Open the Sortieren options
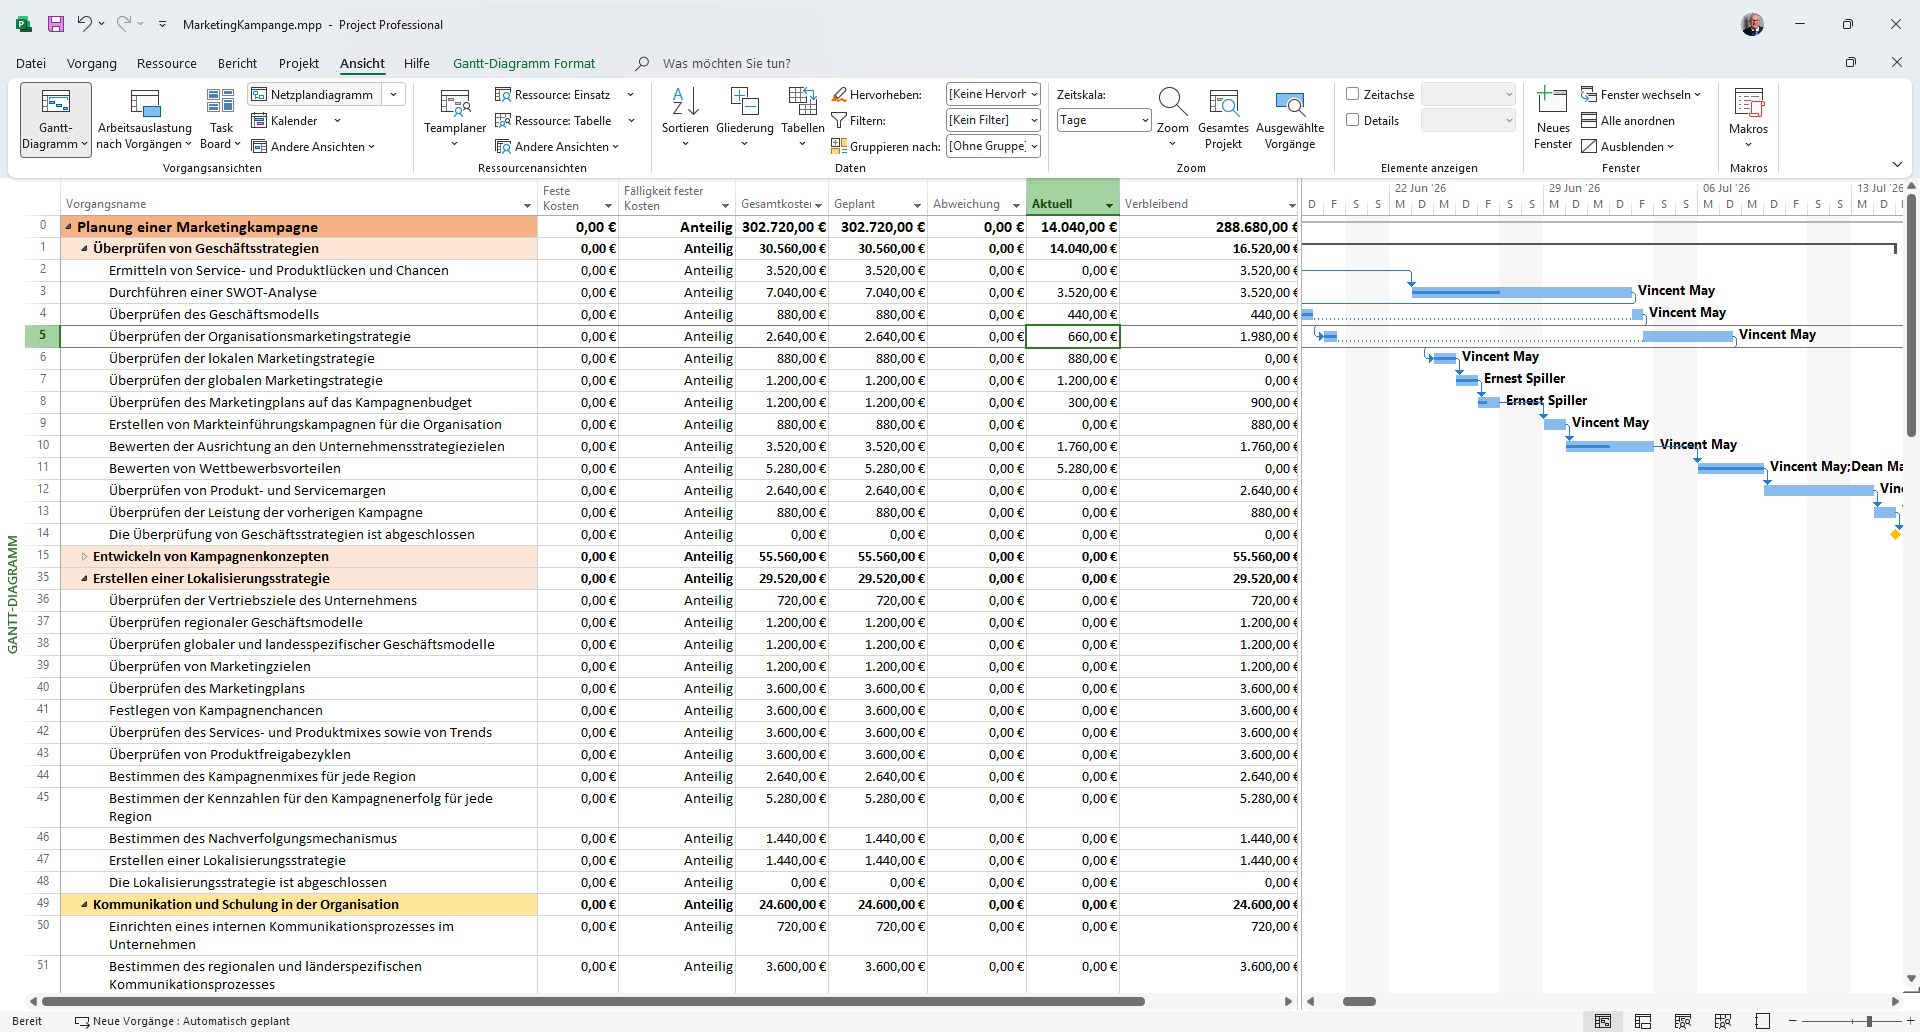The width and height of the screenshot is (1920, 1032). coord(685,119)
